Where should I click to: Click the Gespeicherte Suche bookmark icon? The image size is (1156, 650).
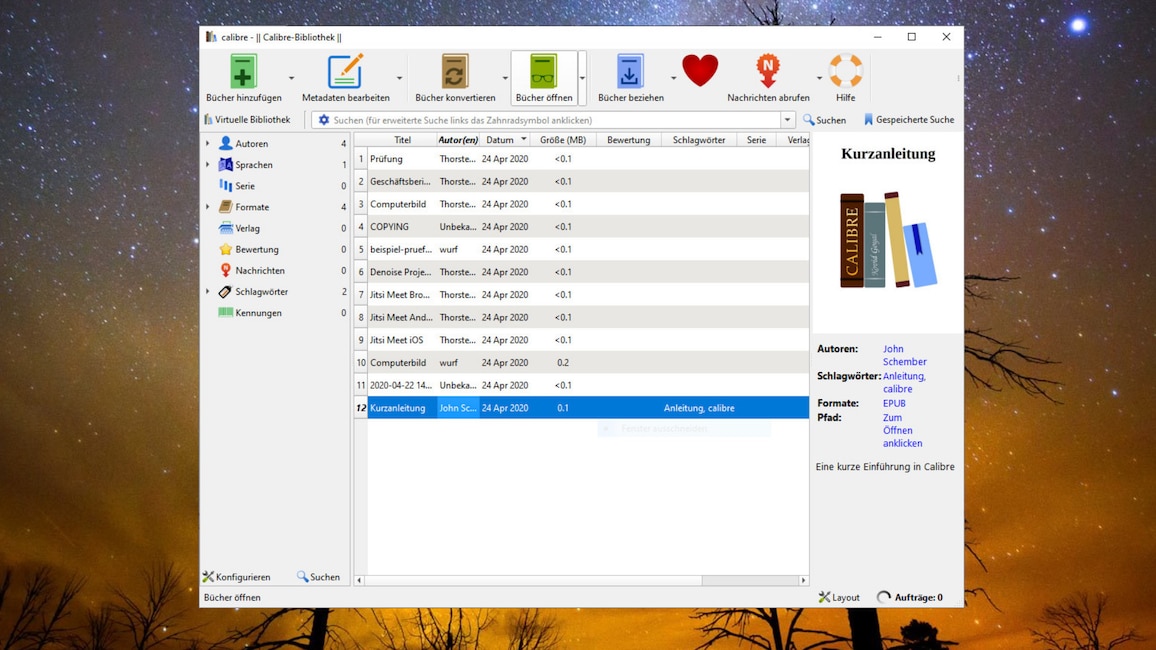868,119
